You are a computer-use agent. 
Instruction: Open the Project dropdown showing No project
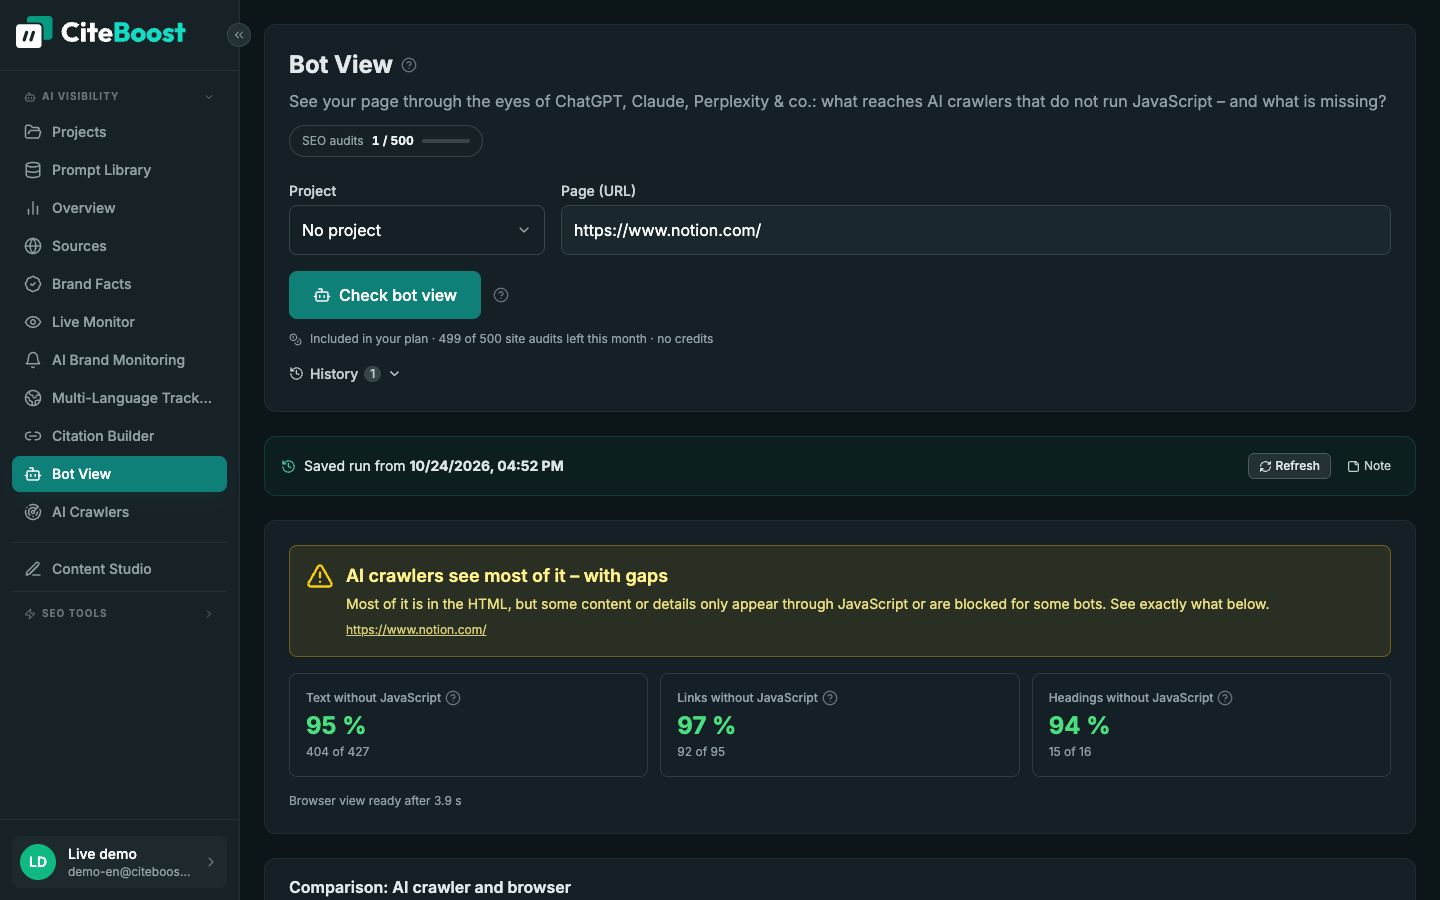[x=417, y=230]
